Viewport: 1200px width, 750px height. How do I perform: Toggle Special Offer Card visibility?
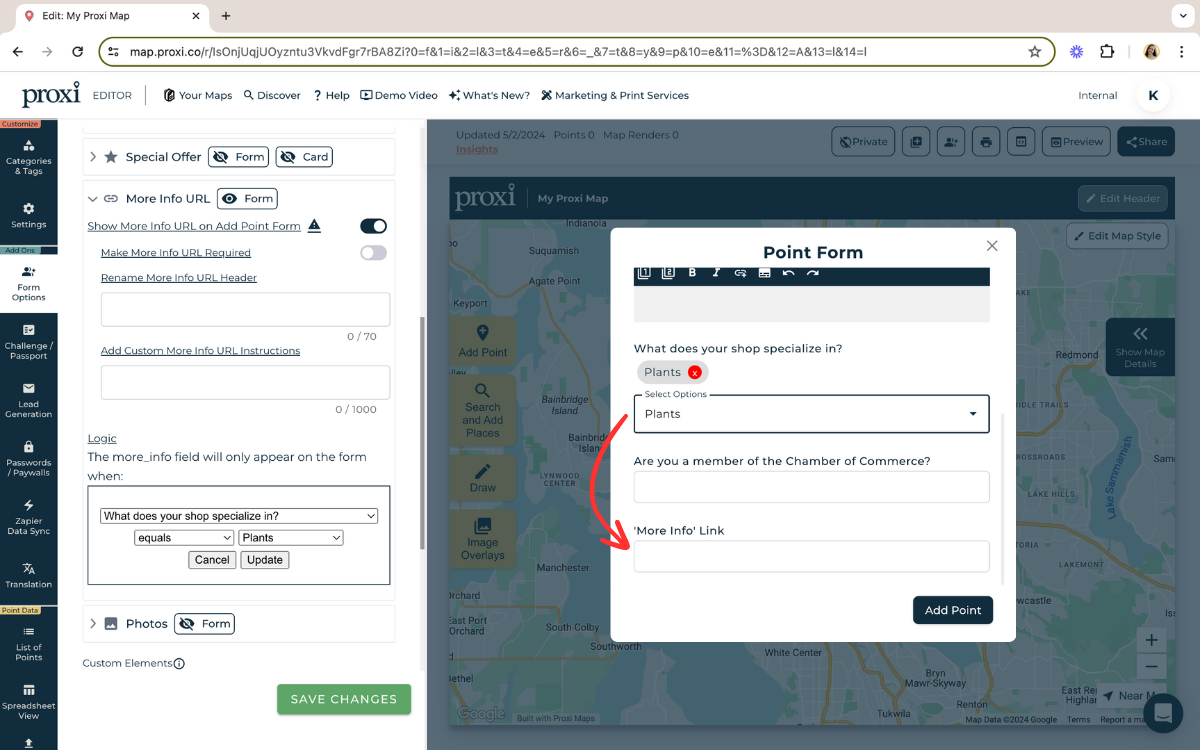coord(304,157)
